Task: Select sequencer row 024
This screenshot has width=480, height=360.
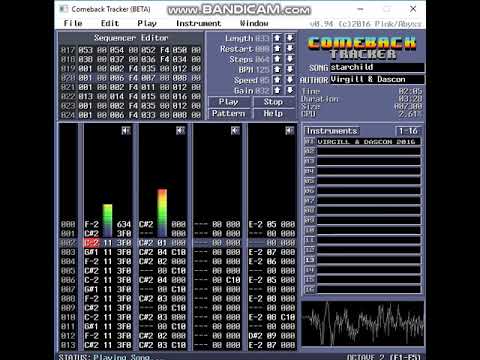Action: pos(131,115)
